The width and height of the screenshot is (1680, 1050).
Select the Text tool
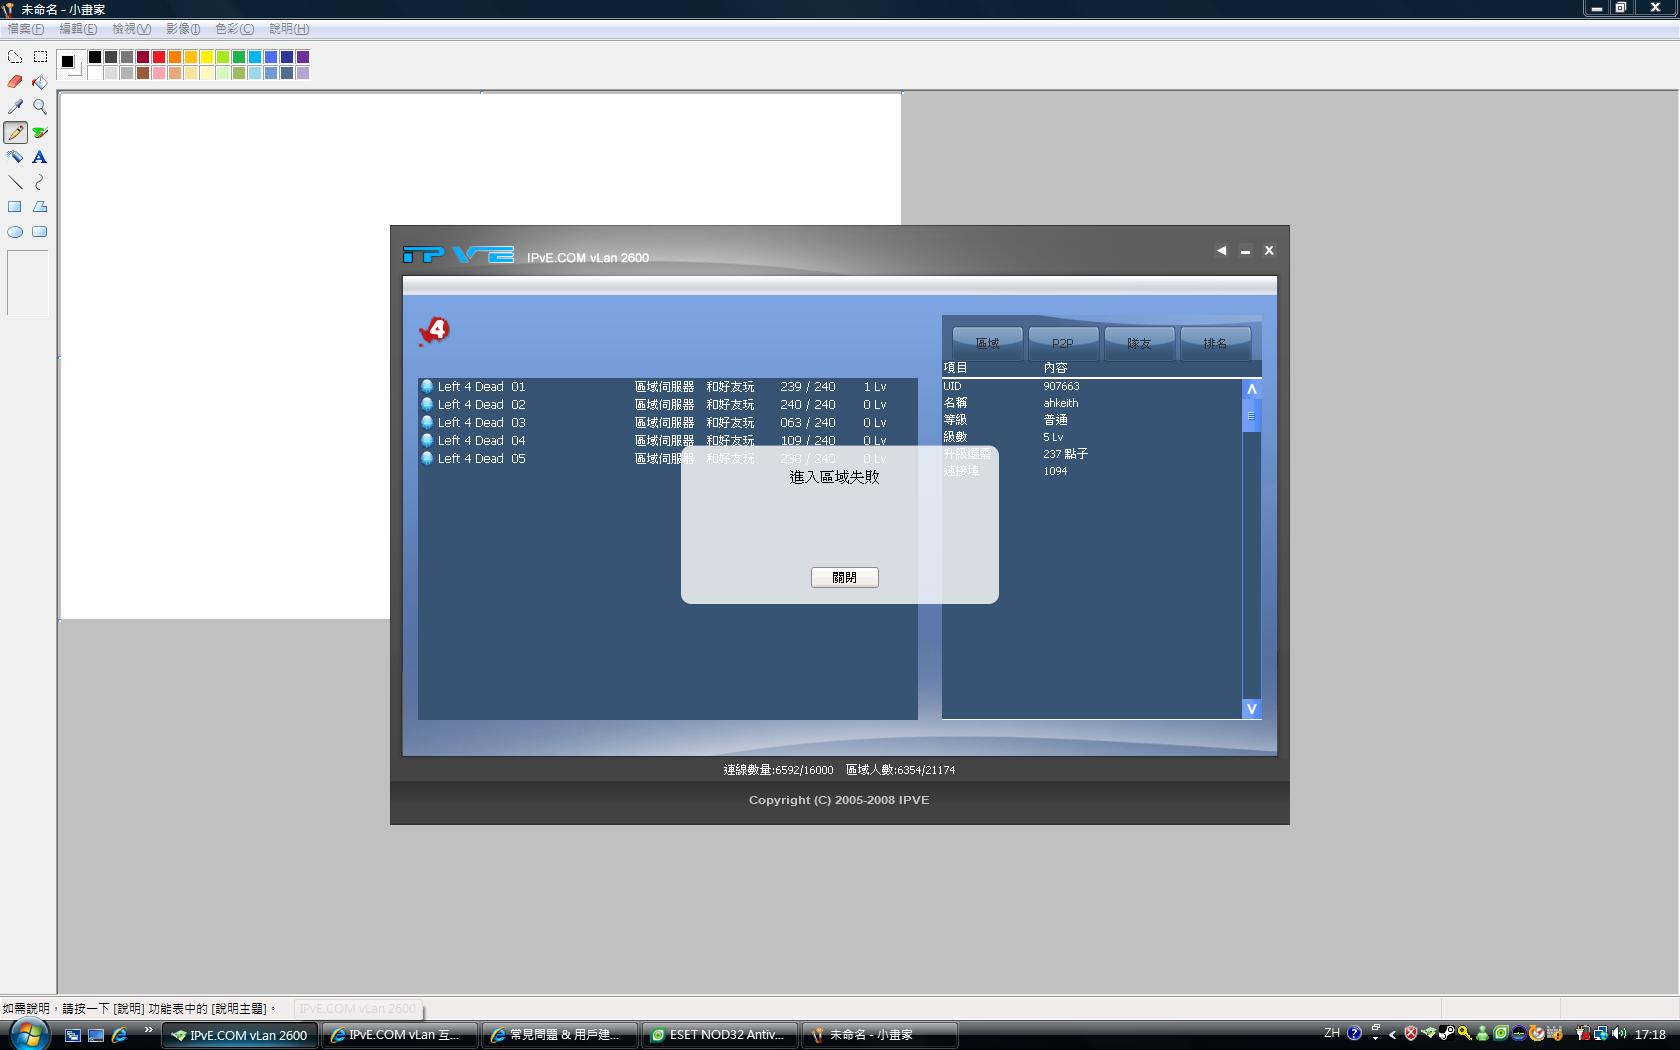click(40, 157)
